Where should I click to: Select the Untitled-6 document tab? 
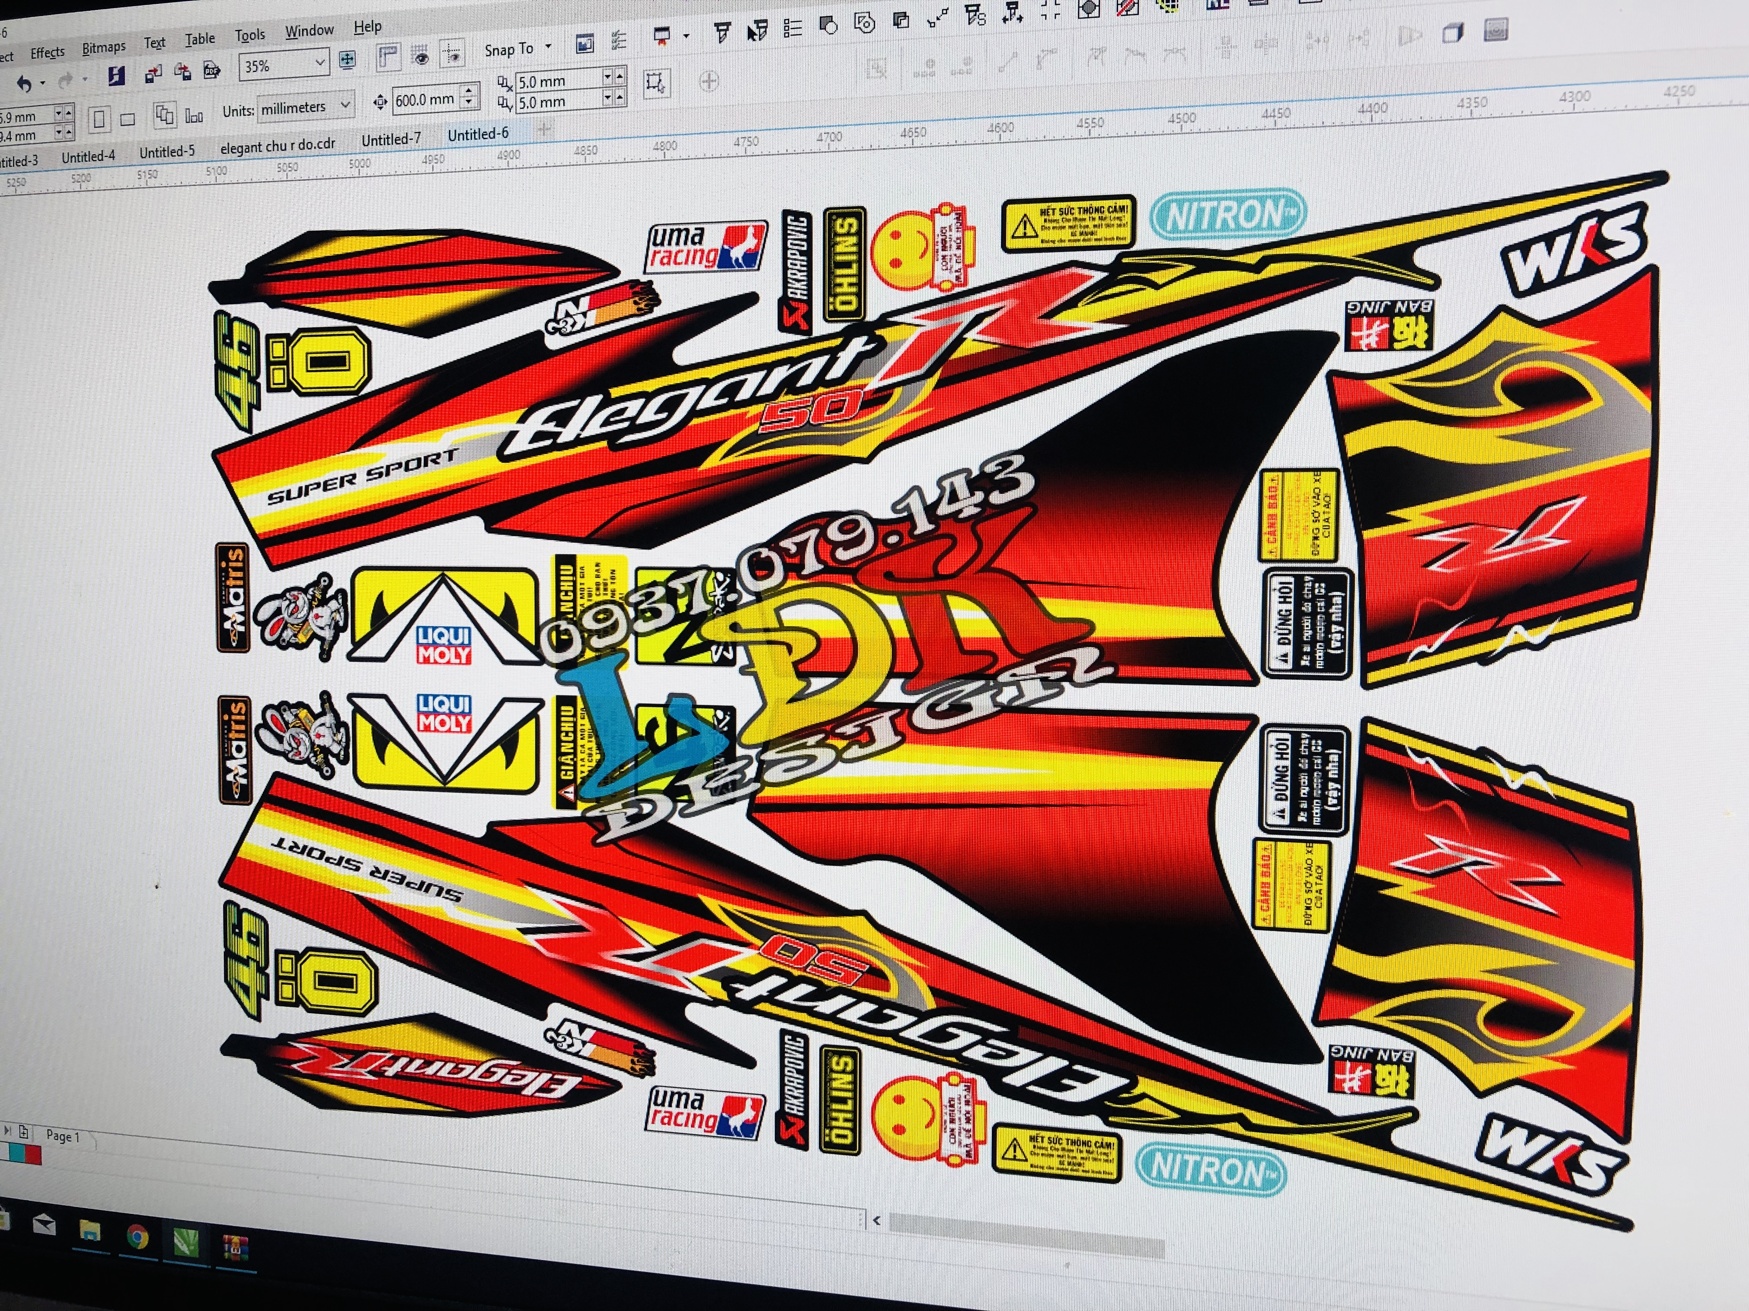[x=477, y=134]
